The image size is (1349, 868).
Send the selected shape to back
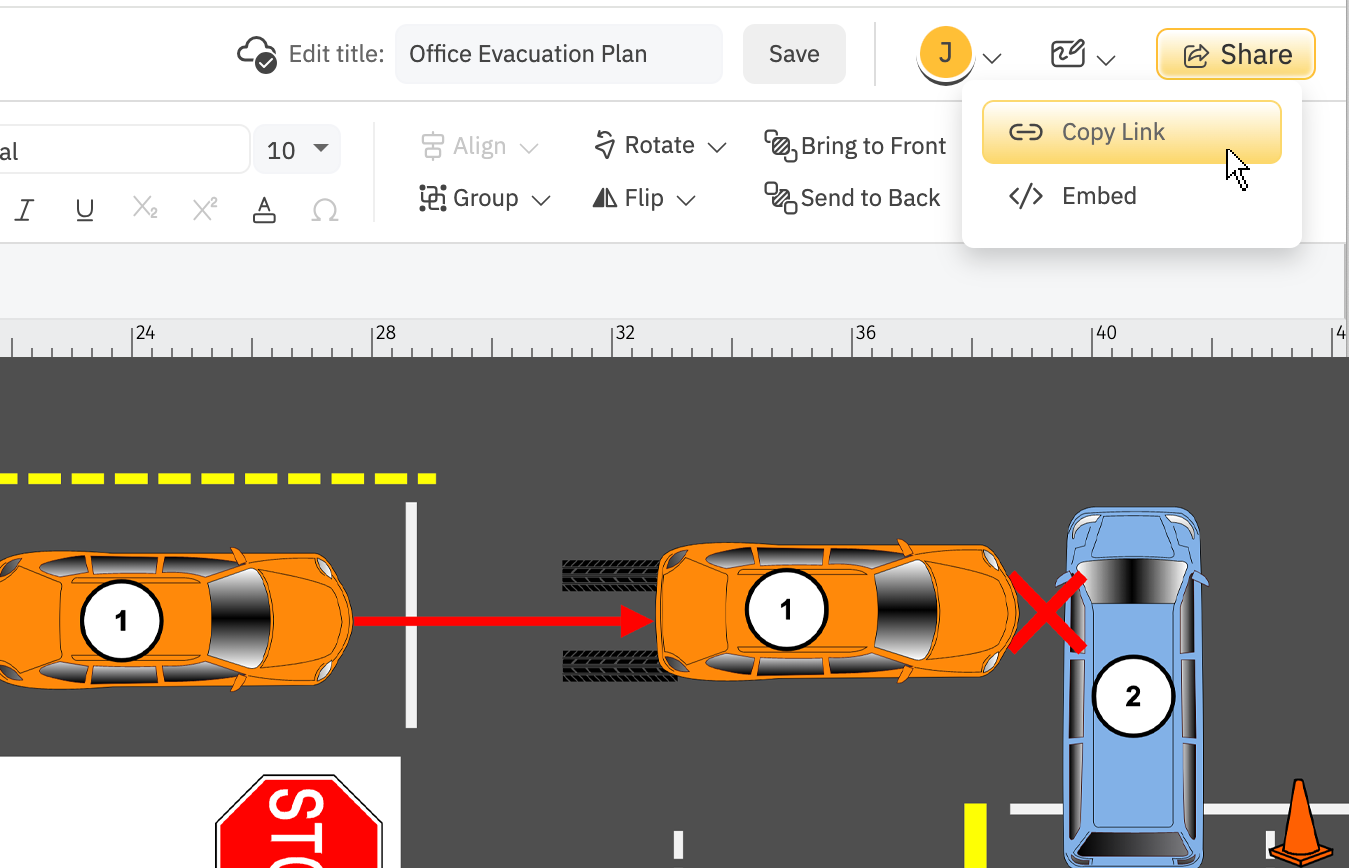point(852,197)
